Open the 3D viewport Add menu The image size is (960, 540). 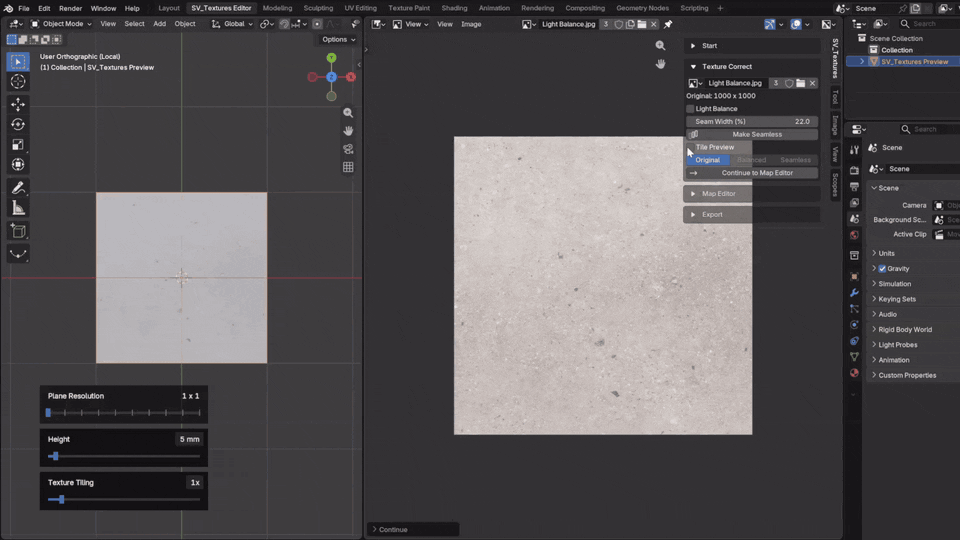[x=159, y=24]
